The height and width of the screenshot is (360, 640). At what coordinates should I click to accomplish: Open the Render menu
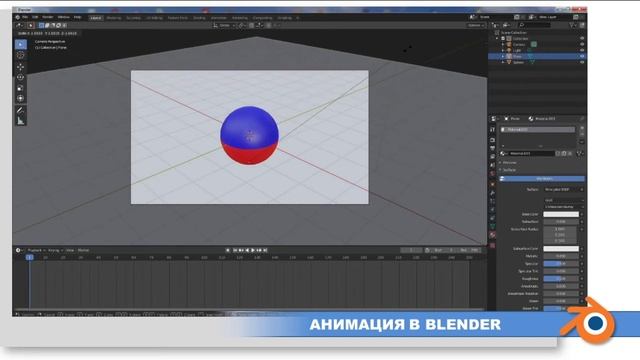pyautogui.click(x=48, y=17)
